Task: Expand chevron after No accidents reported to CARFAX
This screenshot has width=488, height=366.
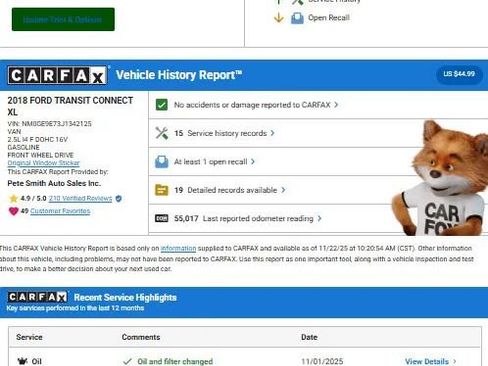Action: click(336, 105)
